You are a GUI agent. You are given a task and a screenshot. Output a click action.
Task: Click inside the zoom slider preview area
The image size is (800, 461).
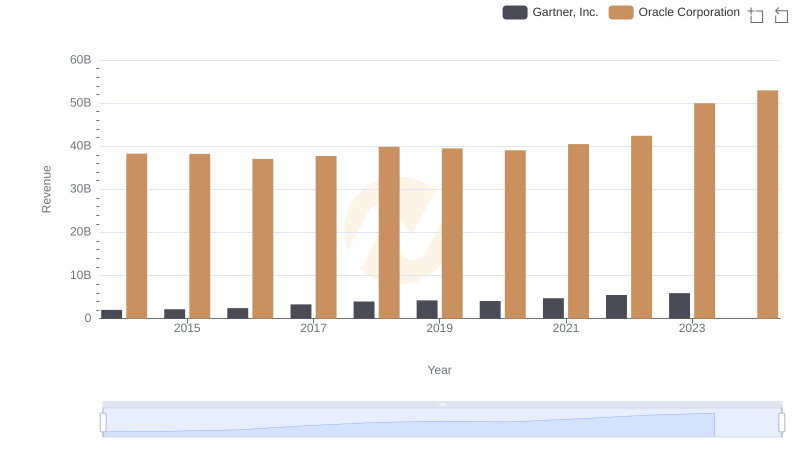[442, 423]
